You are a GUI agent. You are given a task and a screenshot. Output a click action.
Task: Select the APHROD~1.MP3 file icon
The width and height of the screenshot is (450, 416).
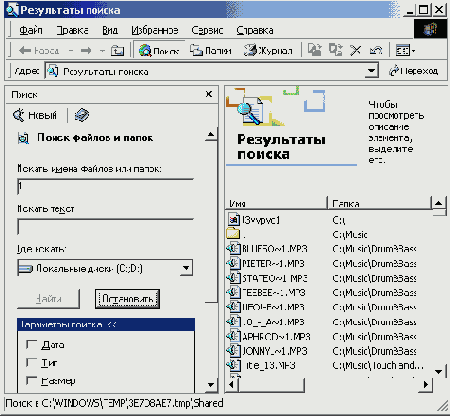click(233, 336)
